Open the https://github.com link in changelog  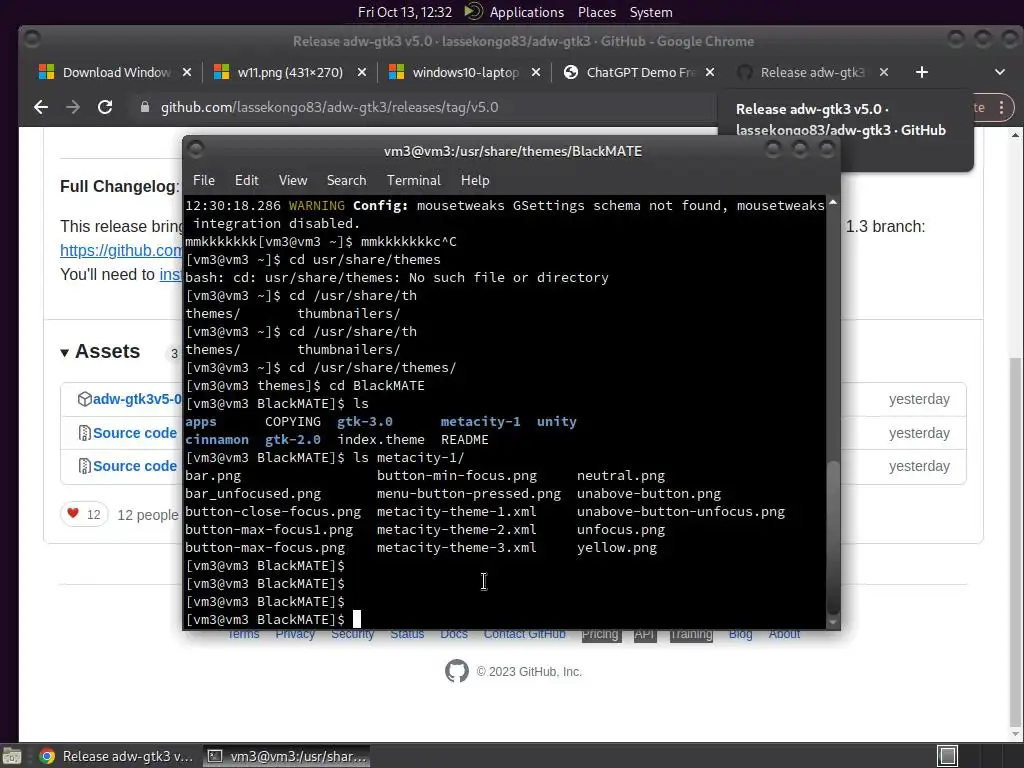[x=121, y=251]
